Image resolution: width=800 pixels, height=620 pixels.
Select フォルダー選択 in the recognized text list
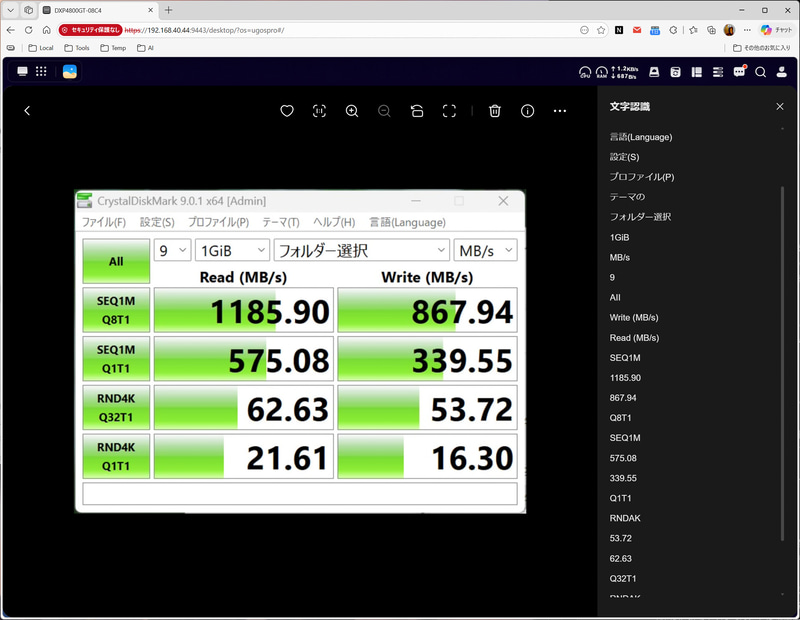640,217
